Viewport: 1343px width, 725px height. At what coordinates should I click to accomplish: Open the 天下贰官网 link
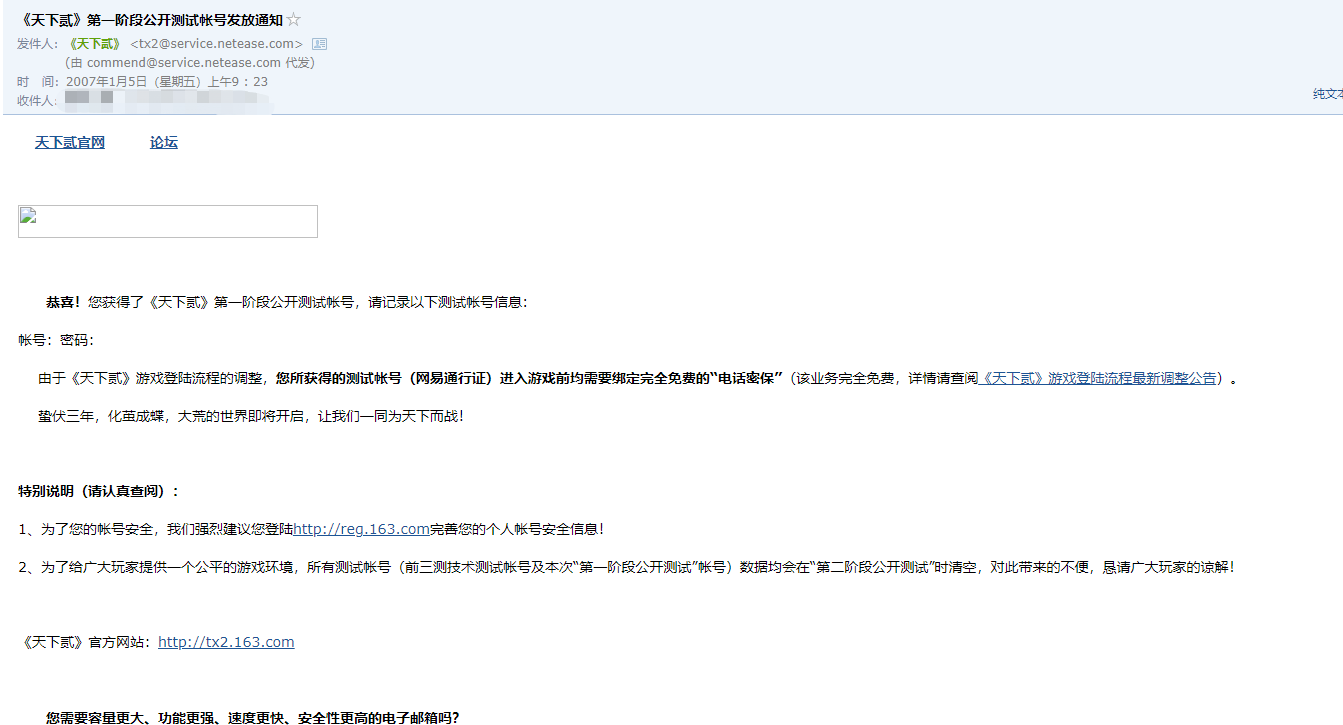(x=70, y=143)
